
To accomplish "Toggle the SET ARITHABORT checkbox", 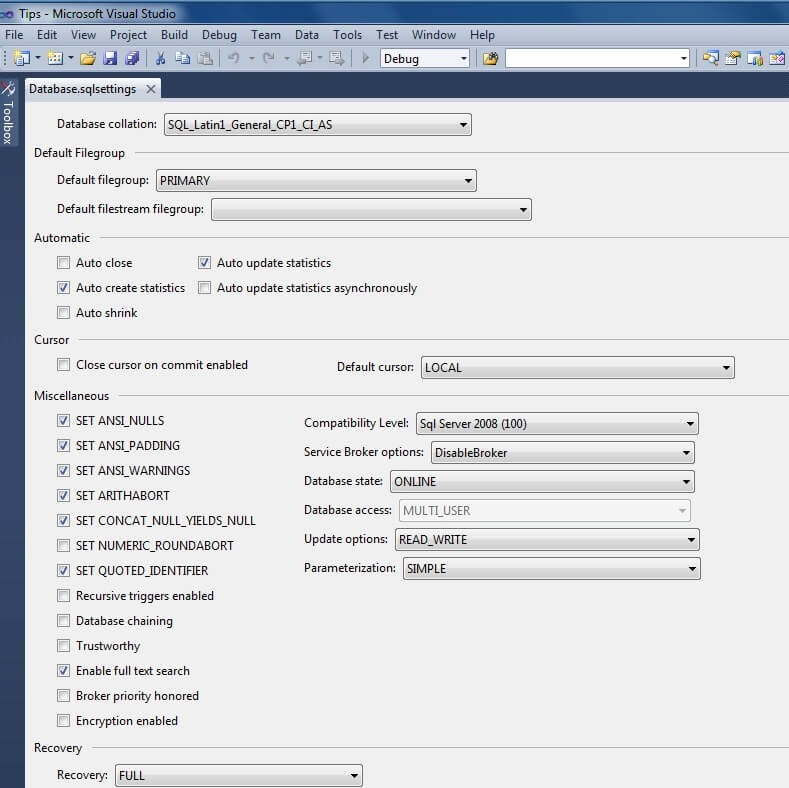I will click(x=63, y=496).
